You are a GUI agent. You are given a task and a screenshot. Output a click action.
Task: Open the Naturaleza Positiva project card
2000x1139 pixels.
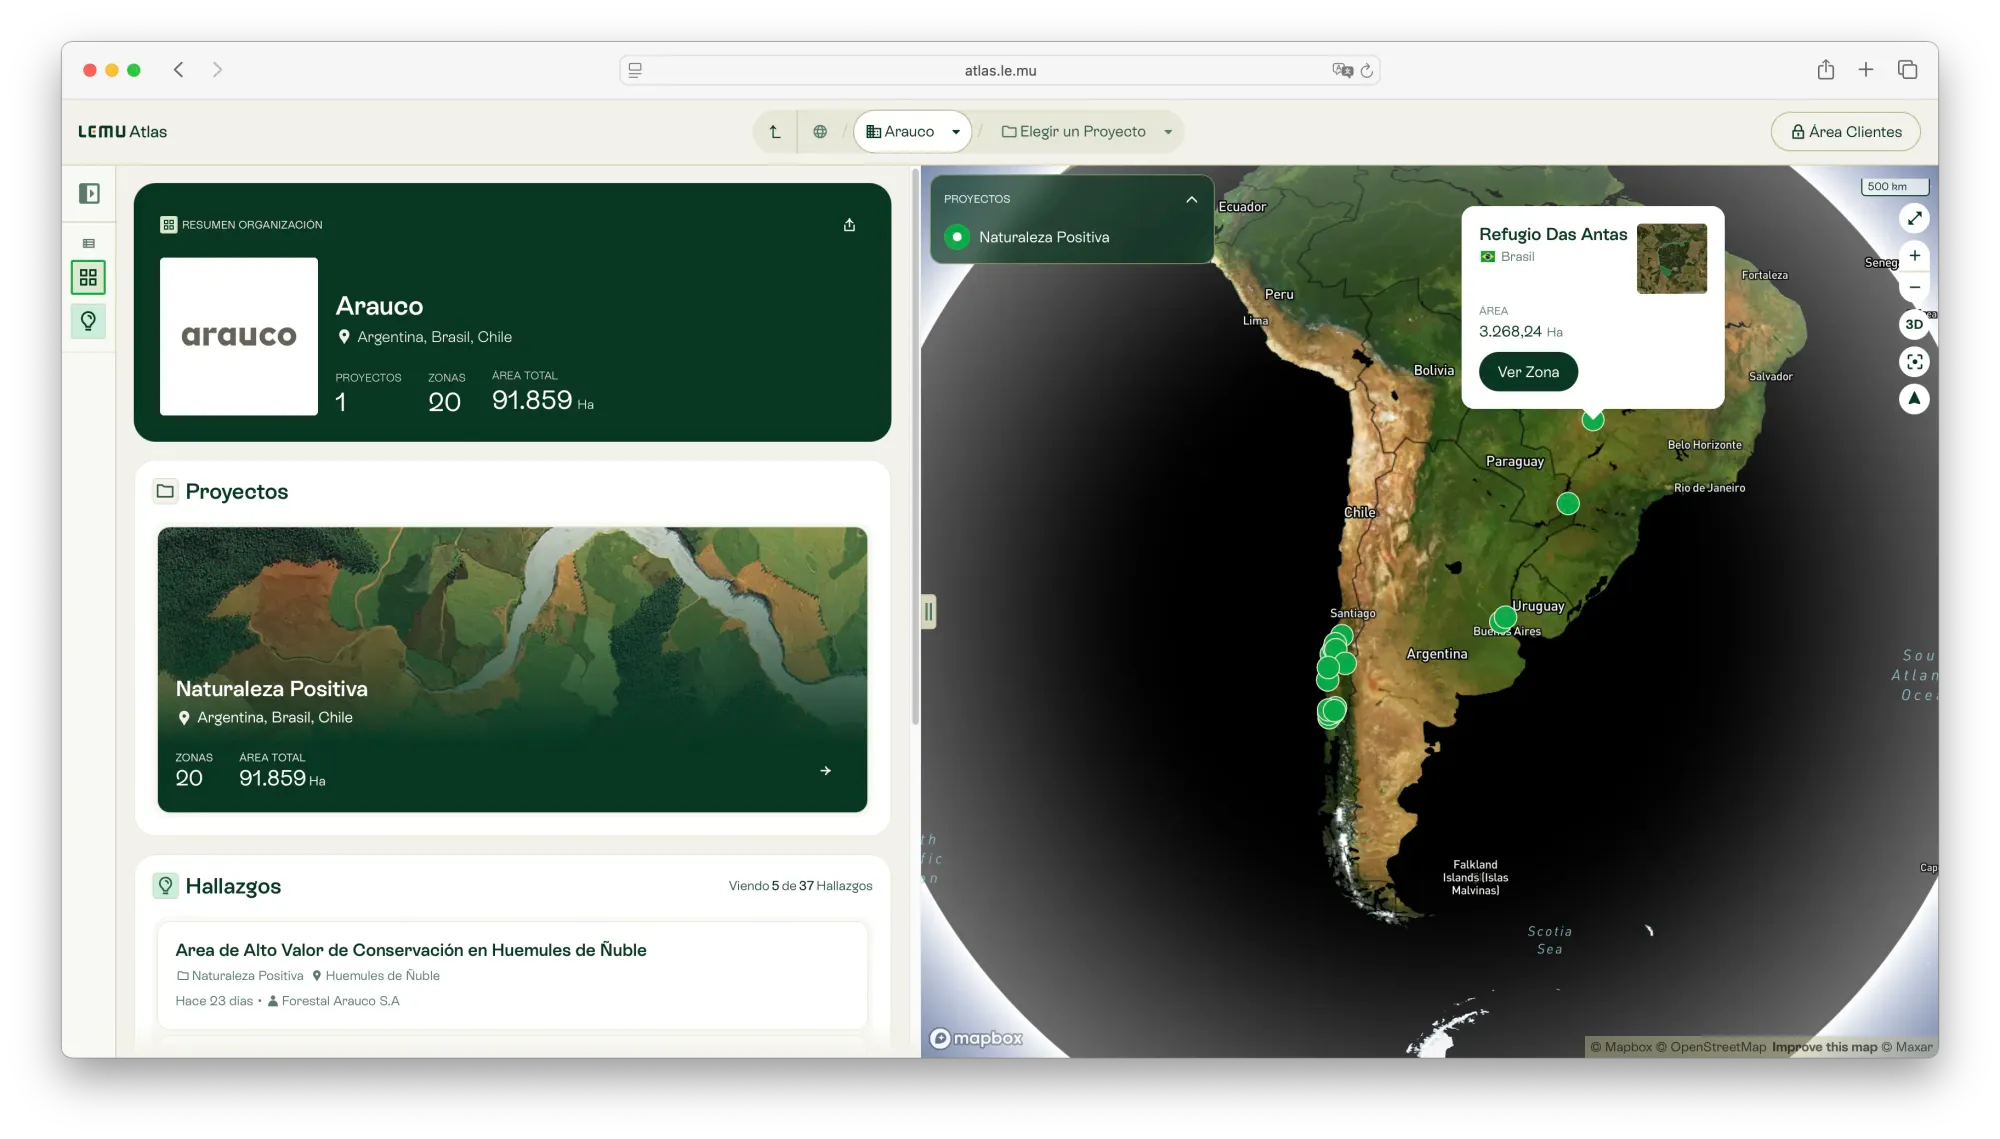512,669
